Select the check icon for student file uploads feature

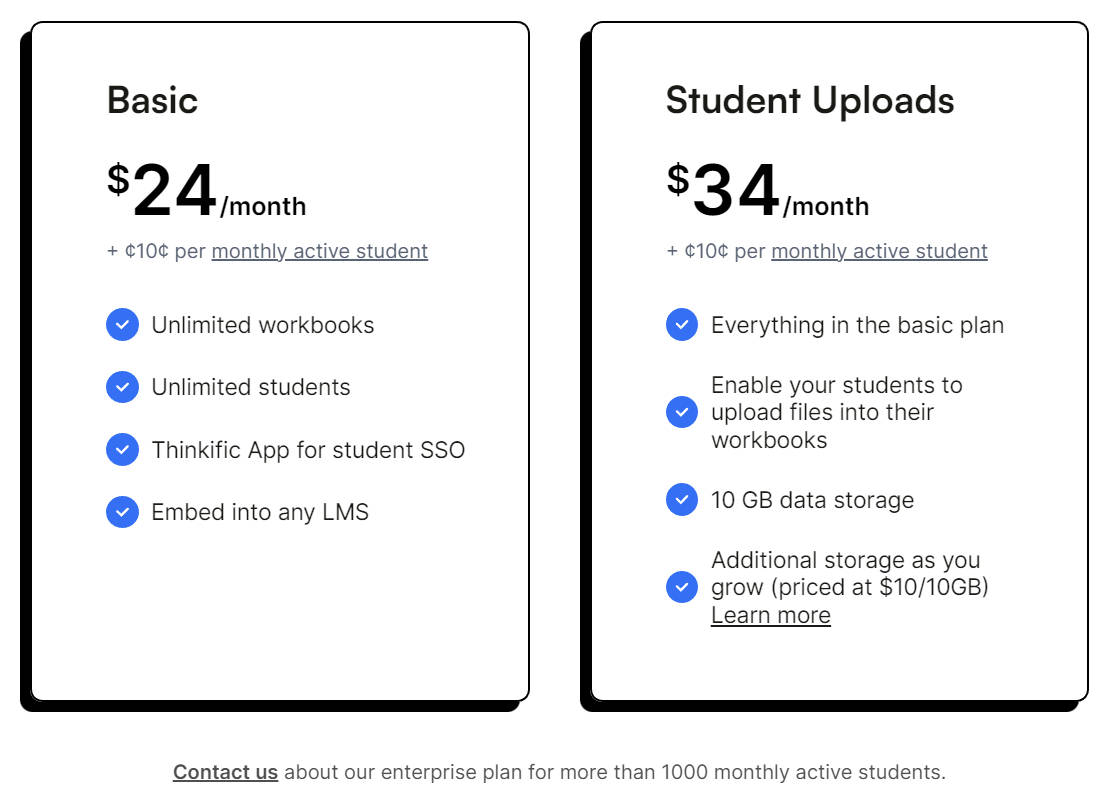tap(682, 412)
